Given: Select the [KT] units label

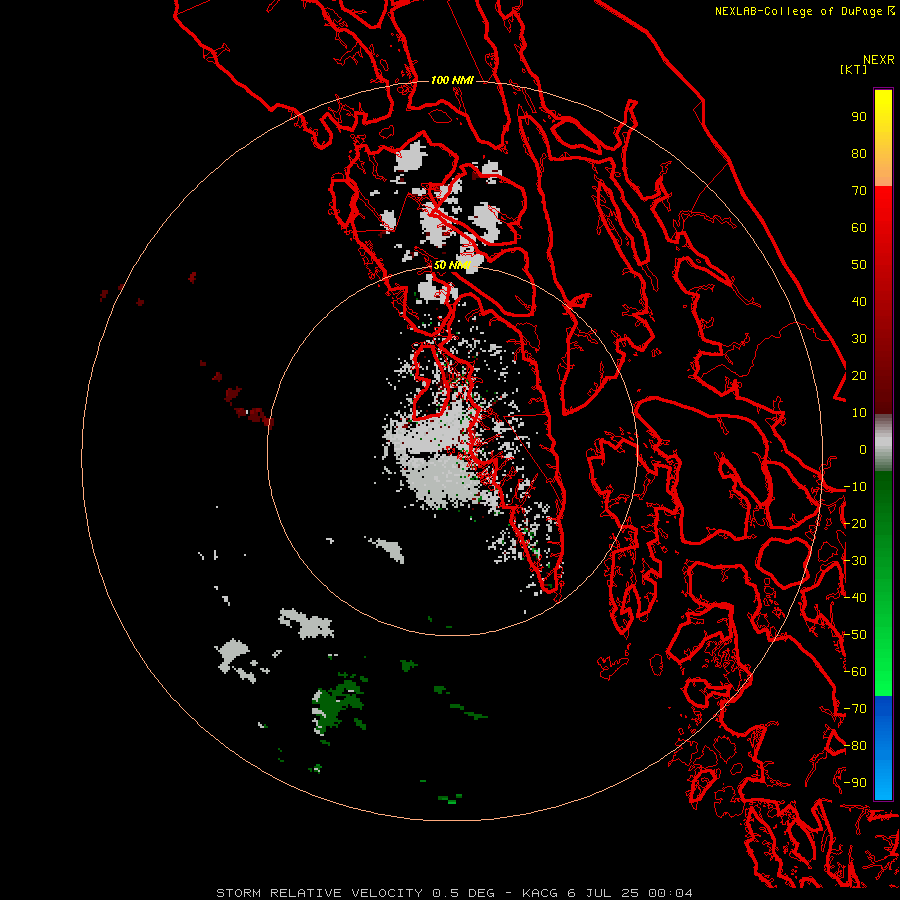Looking at the screenshot, I should click(853, 69).
